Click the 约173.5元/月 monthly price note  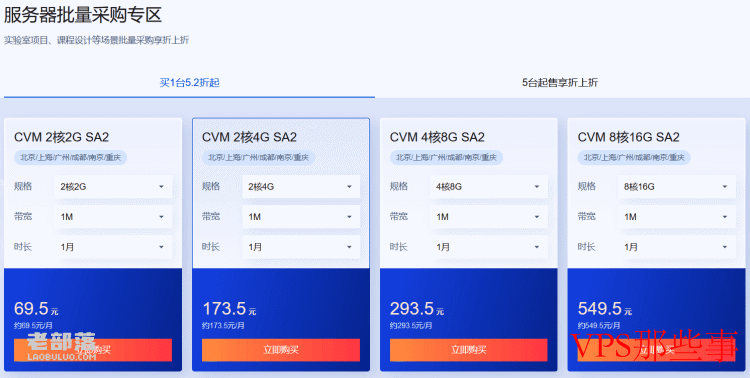pyautogui.click(x=223, y=326)
